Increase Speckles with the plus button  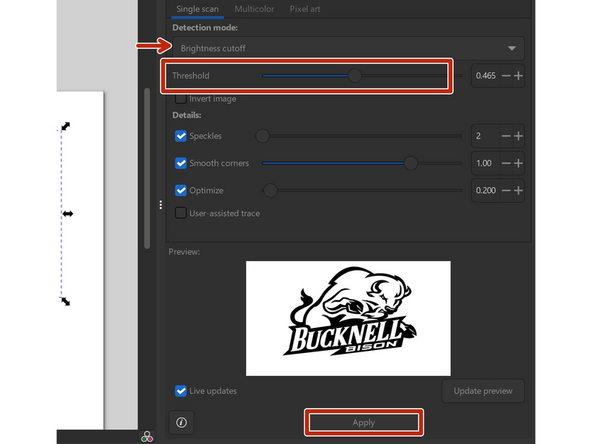pos(518,136)
